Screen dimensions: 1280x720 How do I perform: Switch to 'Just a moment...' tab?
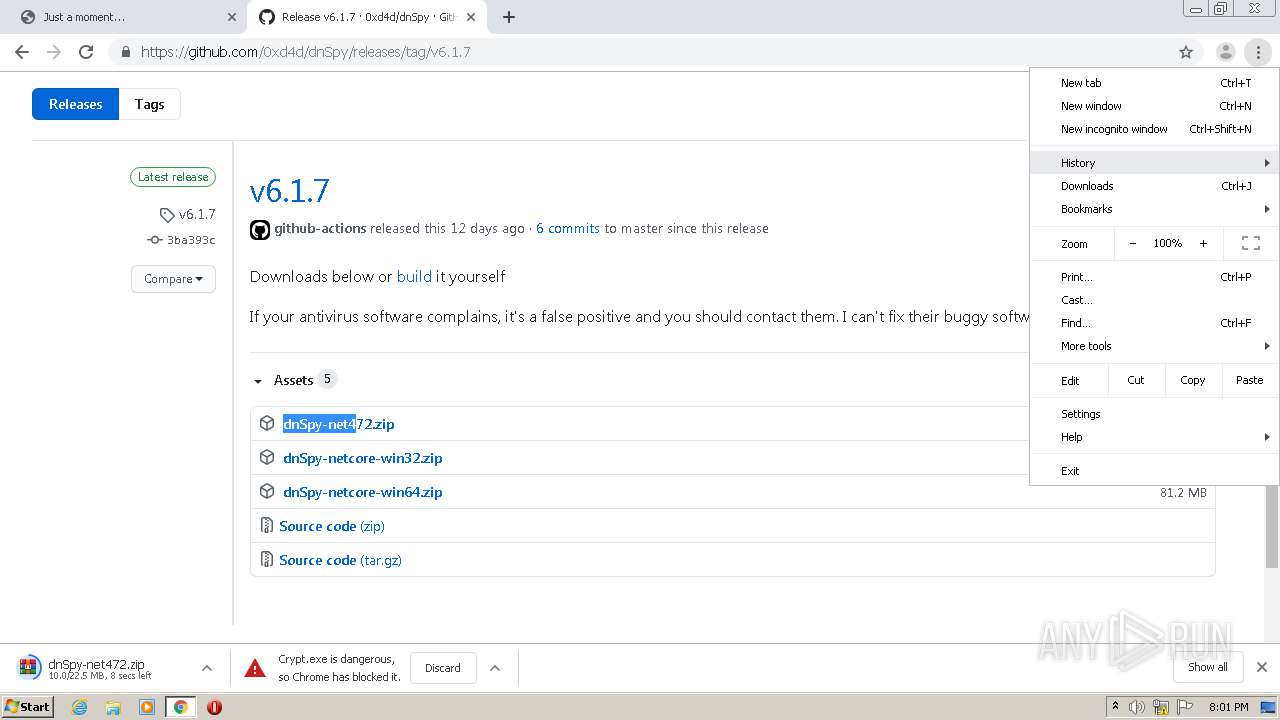[x=125, y=17]
